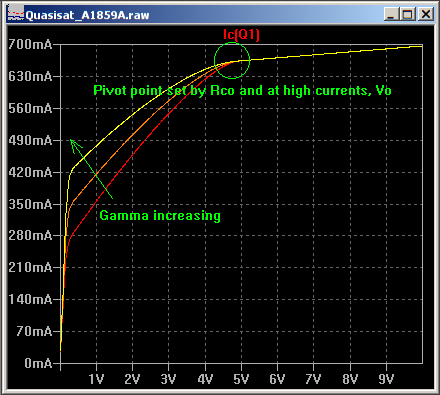Click the 1V horizontal axis label
The height and width of the screenshot is (395, 440).
coord(96,379)
